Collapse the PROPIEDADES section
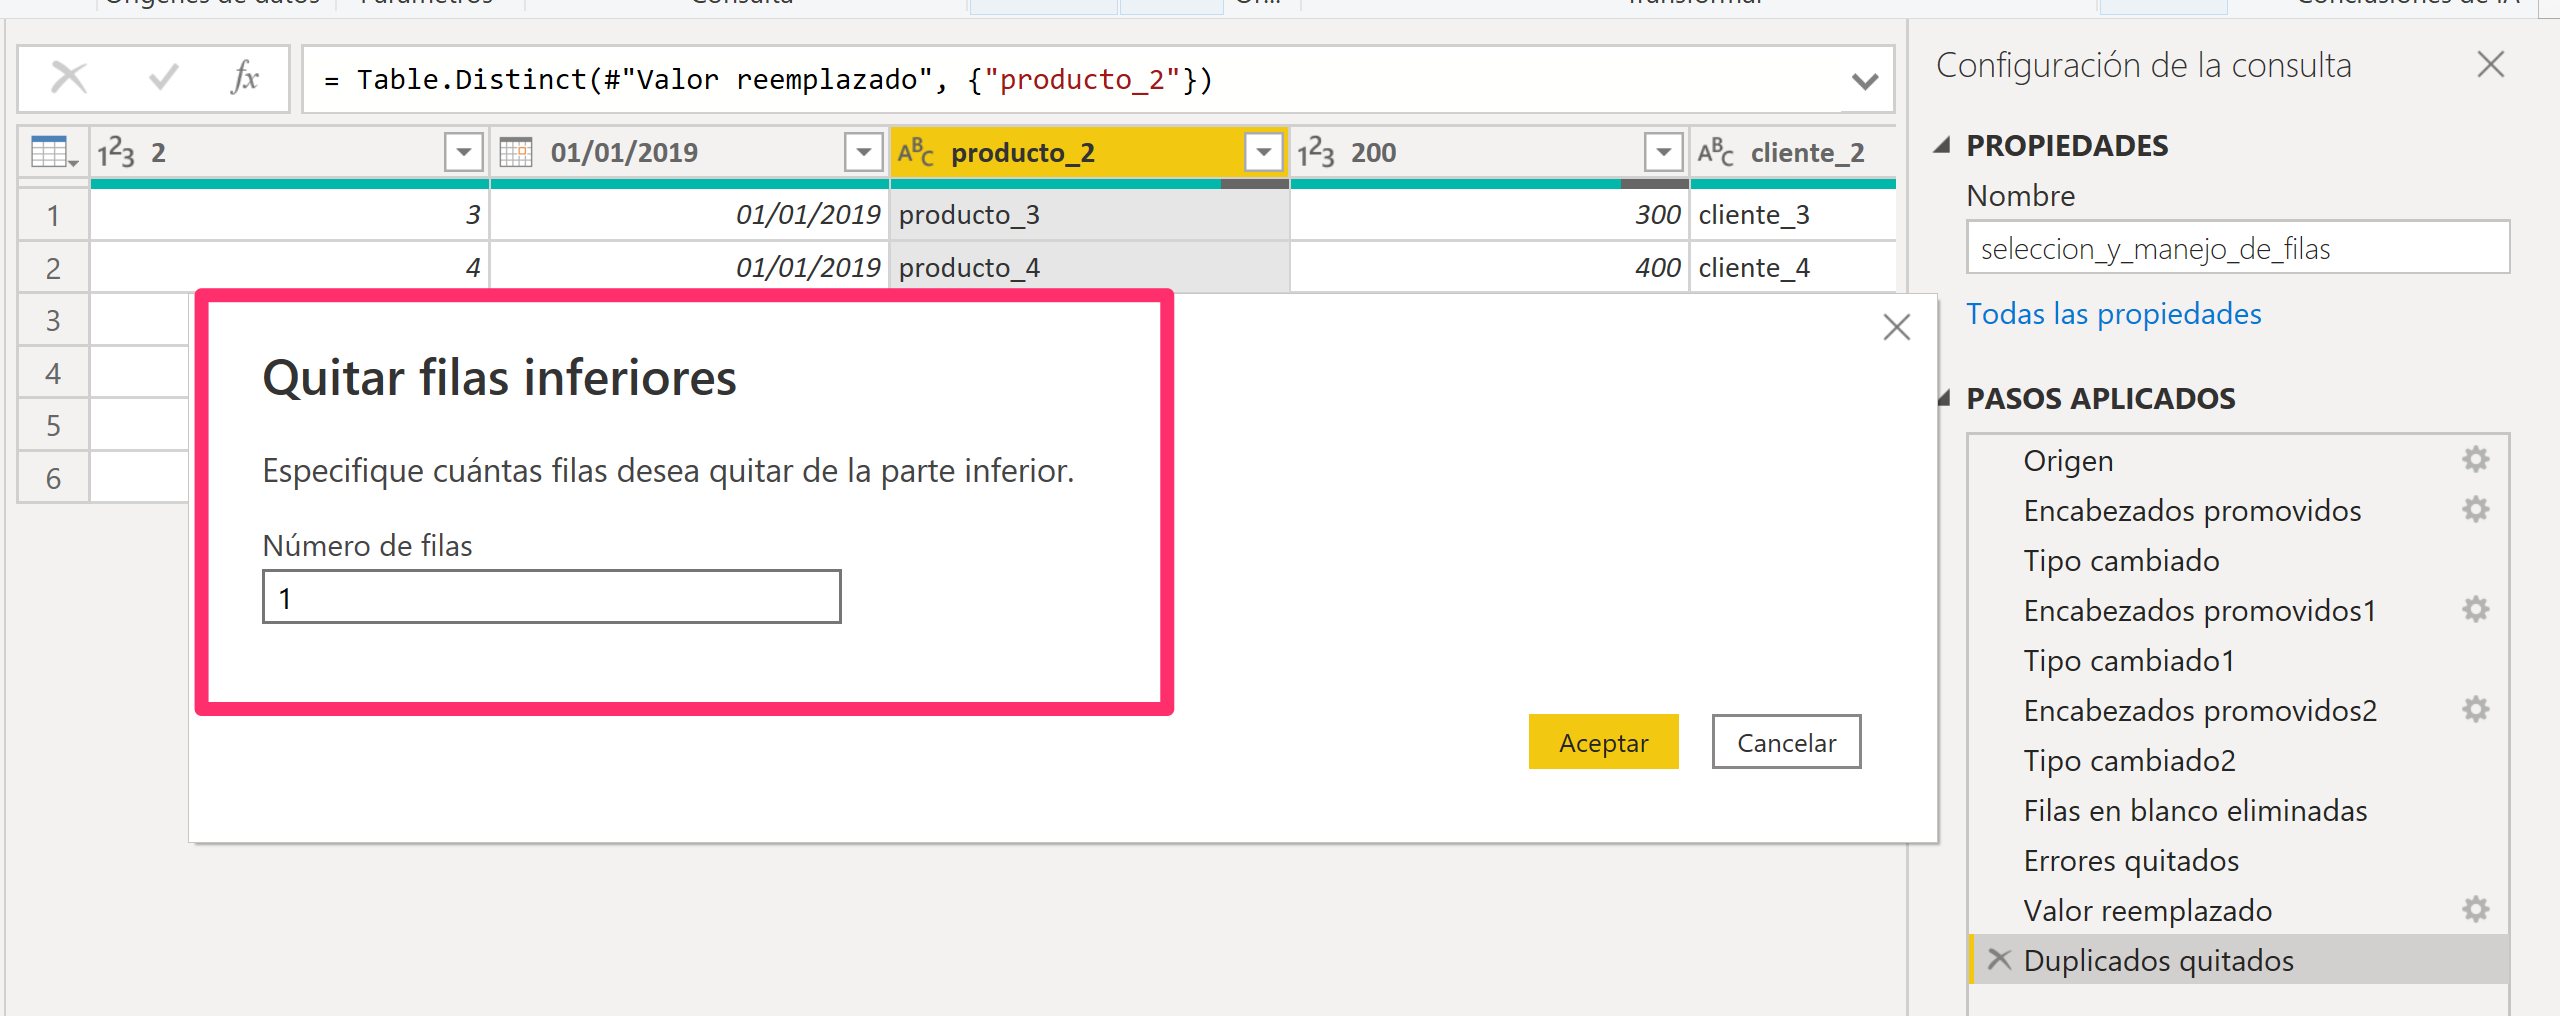The image size is (2560, 1016). pyautogui.click(x=1943, y=146)
